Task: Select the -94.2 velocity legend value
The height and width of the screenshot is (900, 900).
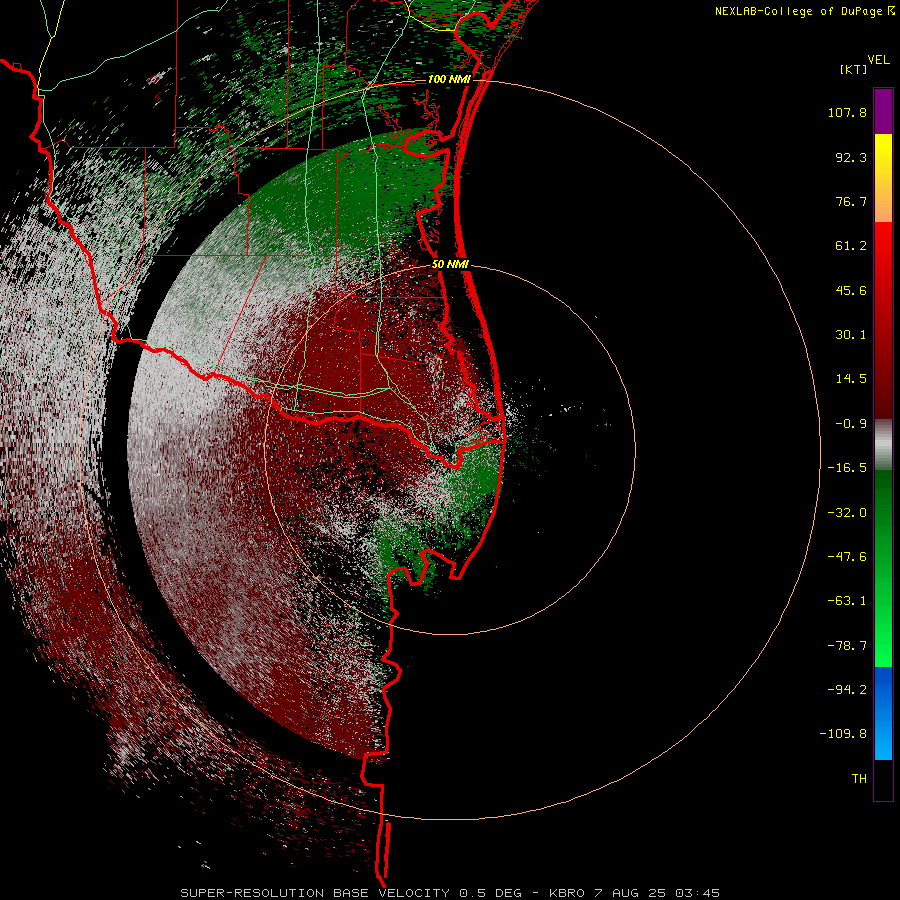Action: (x=847, y=689)
